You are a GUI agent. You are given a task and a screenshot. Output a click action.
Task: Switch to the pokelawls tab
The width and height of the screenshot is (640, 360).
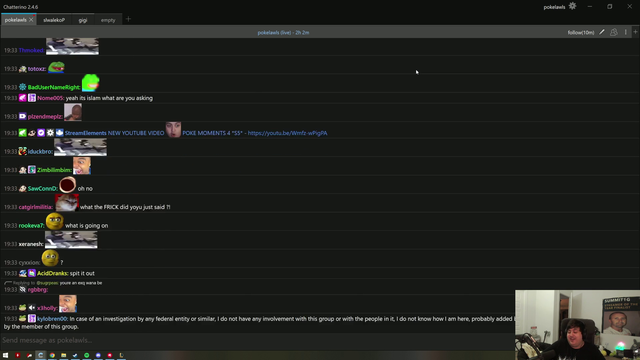tap(16, 20)
